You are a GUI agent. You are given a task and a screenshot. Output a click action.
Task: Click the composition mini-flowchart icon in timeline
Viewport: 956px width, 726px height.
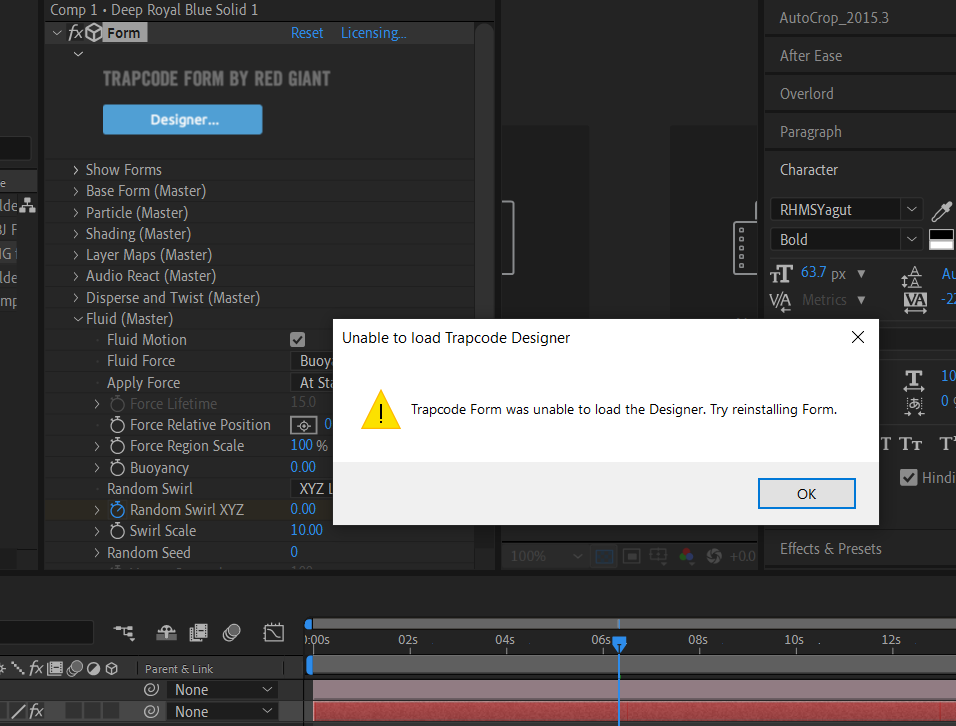click(125, 632)
